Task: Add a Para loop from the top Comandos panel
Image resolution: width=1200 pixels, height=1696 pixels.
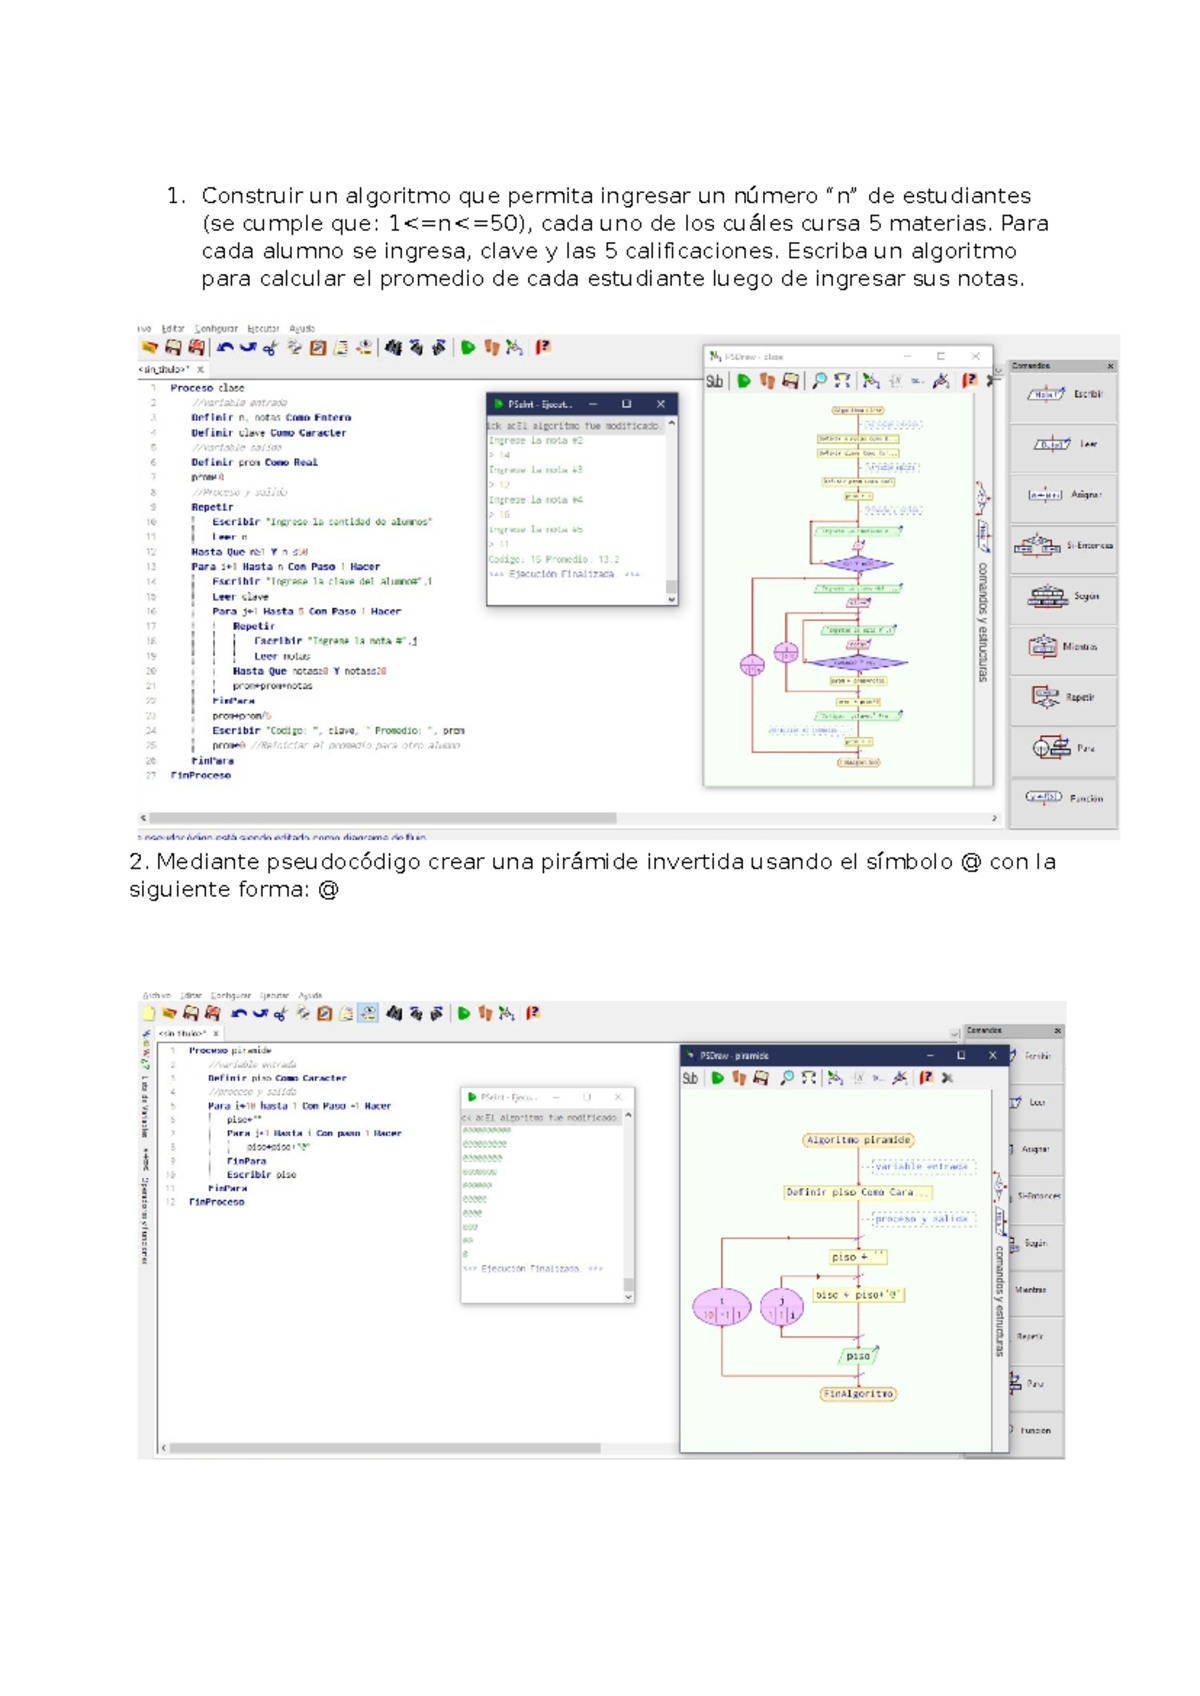Action: click(x=1063, y=748)
